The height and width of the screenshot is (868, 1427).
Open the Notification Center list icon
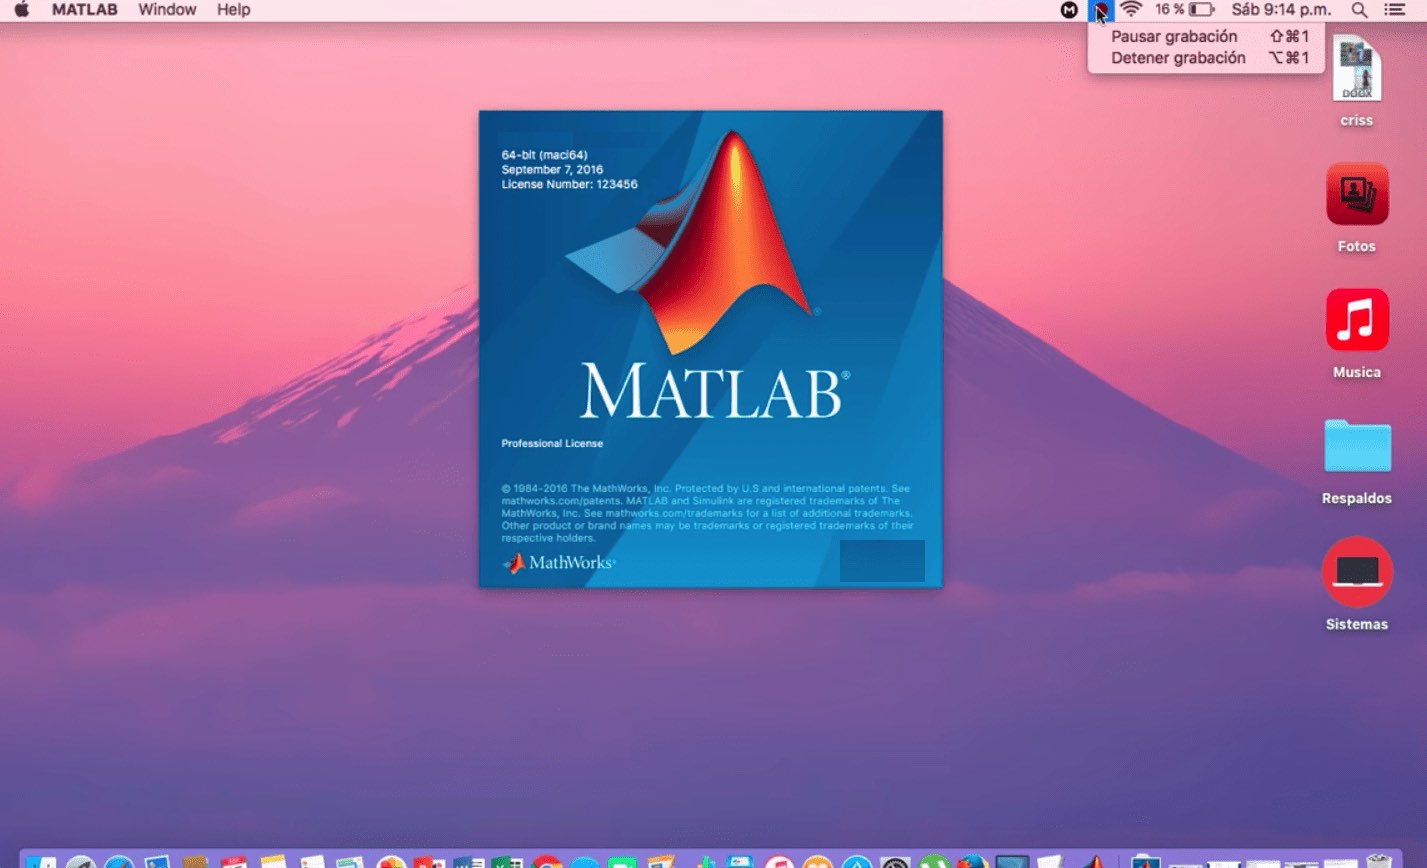pyautogui.click(x=1394, y=9)
